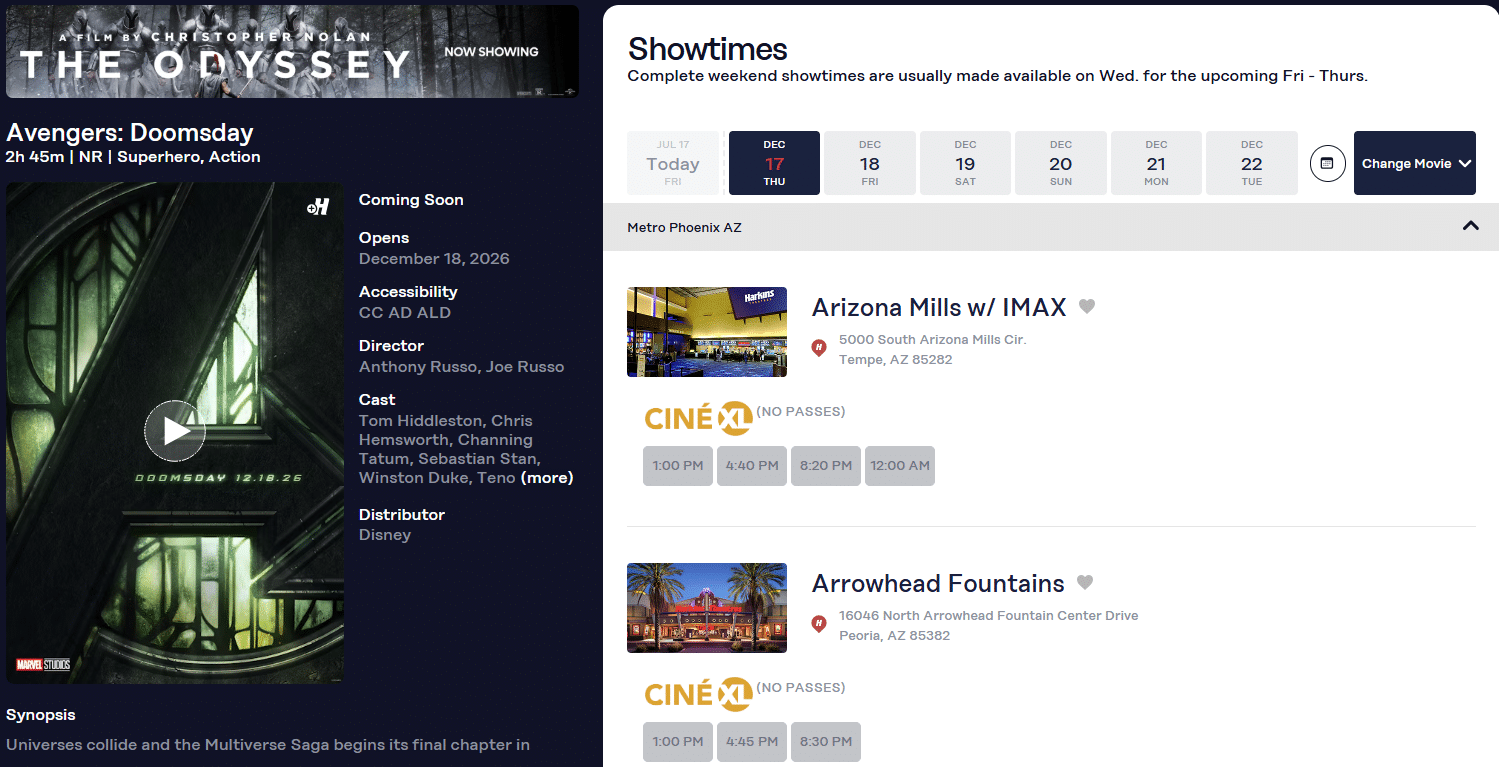
Task: Expand the cast list with (more)
Action: point(547,478)
